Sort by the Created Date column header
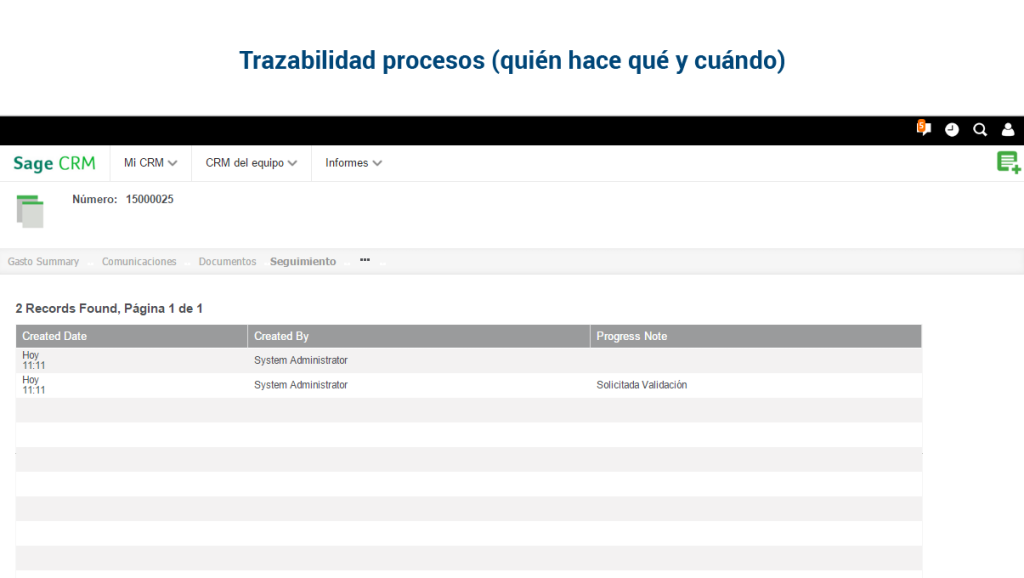Image resolution: width=1024 pixels, height=578 pixels. tap(56, 336)
